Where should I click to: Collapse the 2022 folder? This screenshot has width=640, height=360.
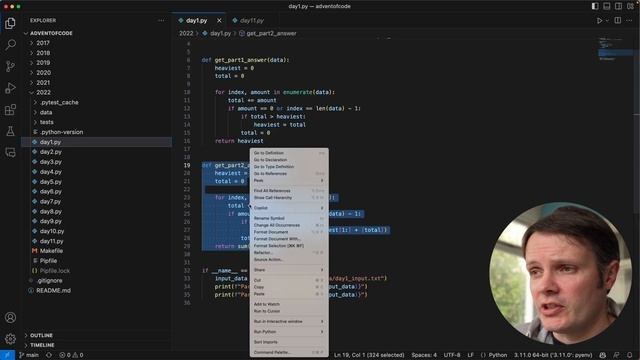(96, 92)
